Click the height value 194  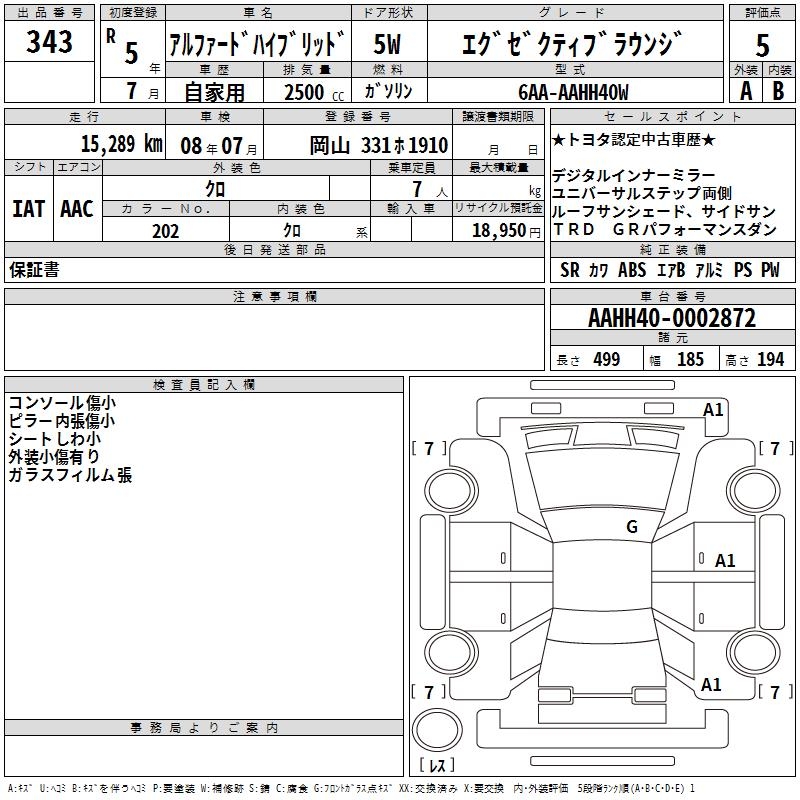770,360
